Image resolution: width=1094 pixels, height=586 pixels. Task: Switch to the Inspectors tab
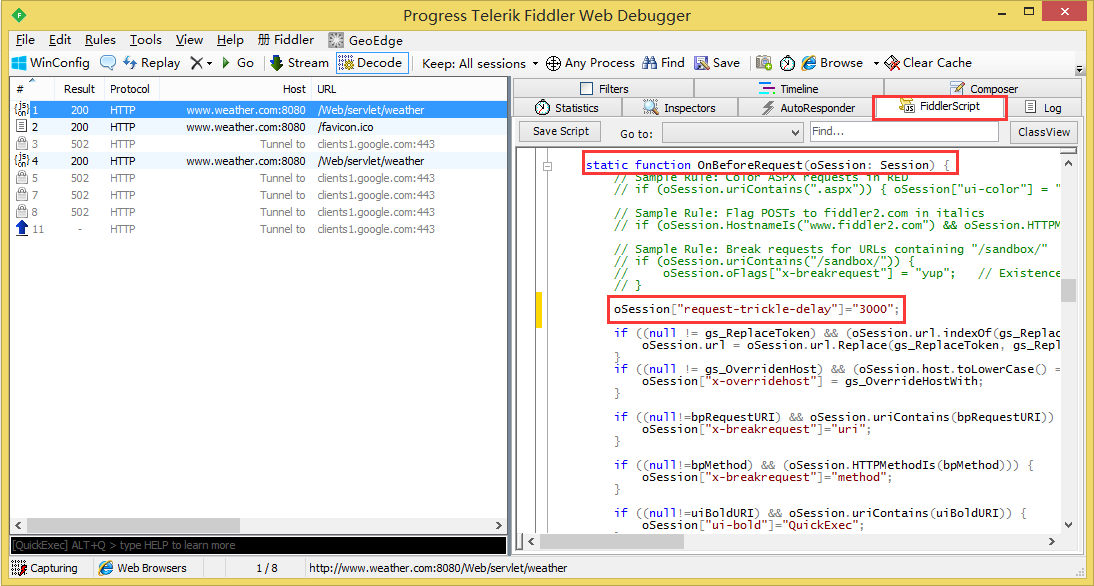(x=680, y=108)
